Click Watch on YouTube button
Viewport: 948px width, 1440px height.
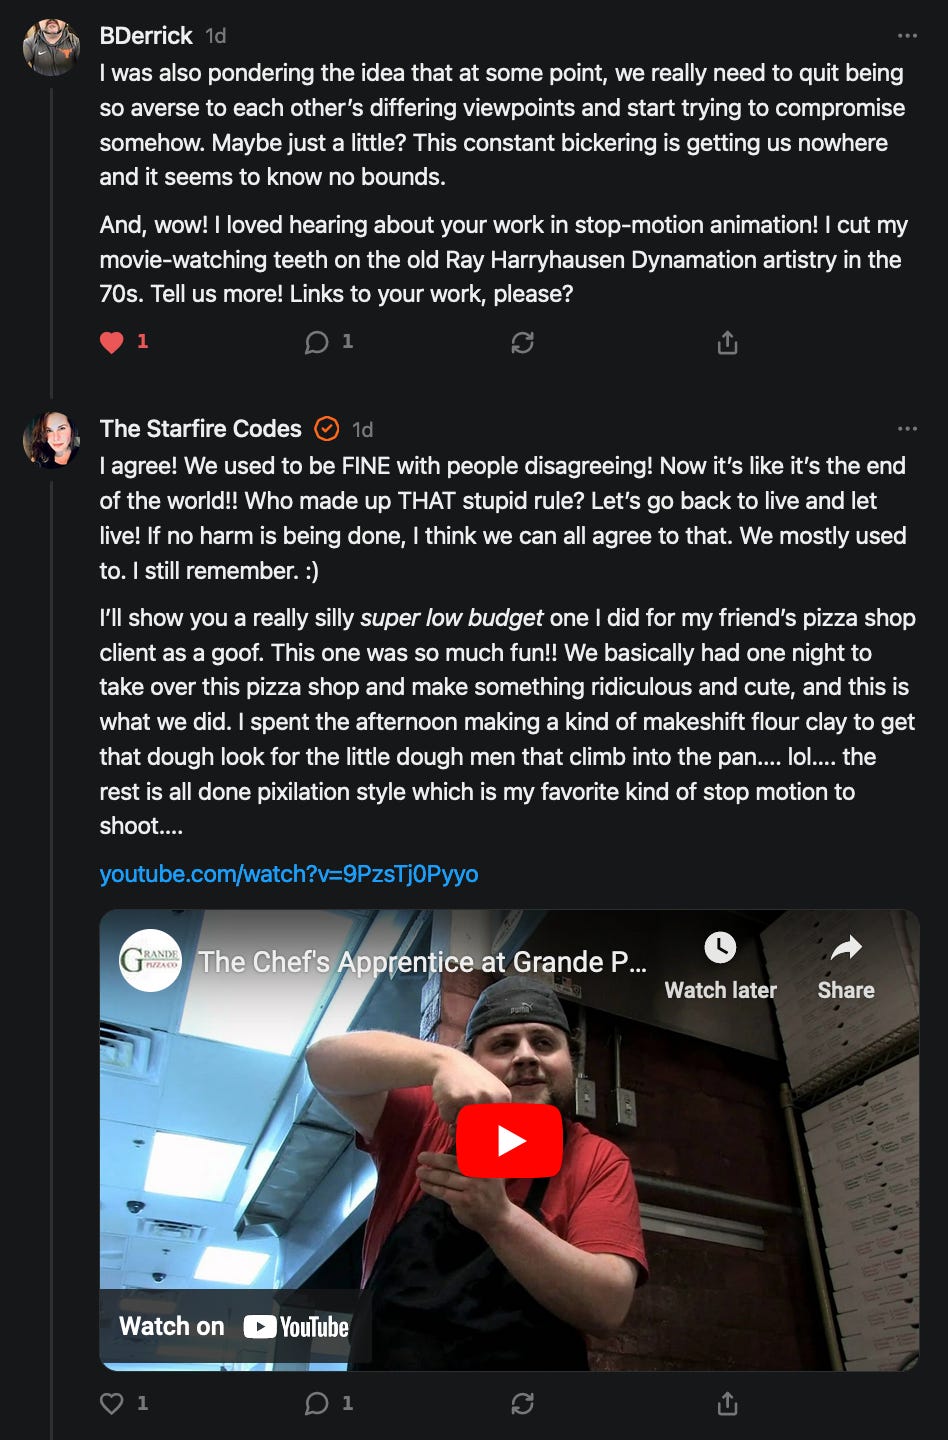coord(234,1326)
